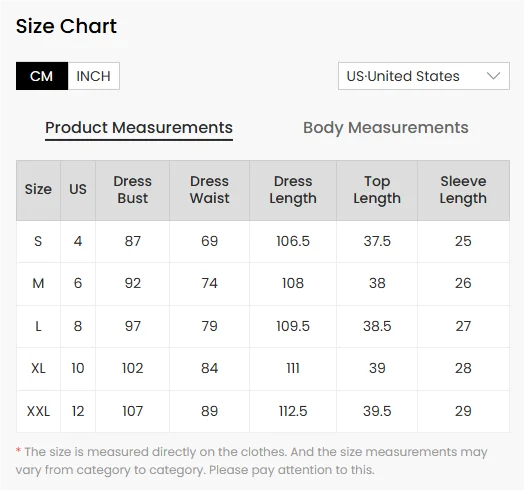The width and height of the screenshot is (524, 490).
Task: Open the US·United States country dropdown
Action: (x=424, y=76)
